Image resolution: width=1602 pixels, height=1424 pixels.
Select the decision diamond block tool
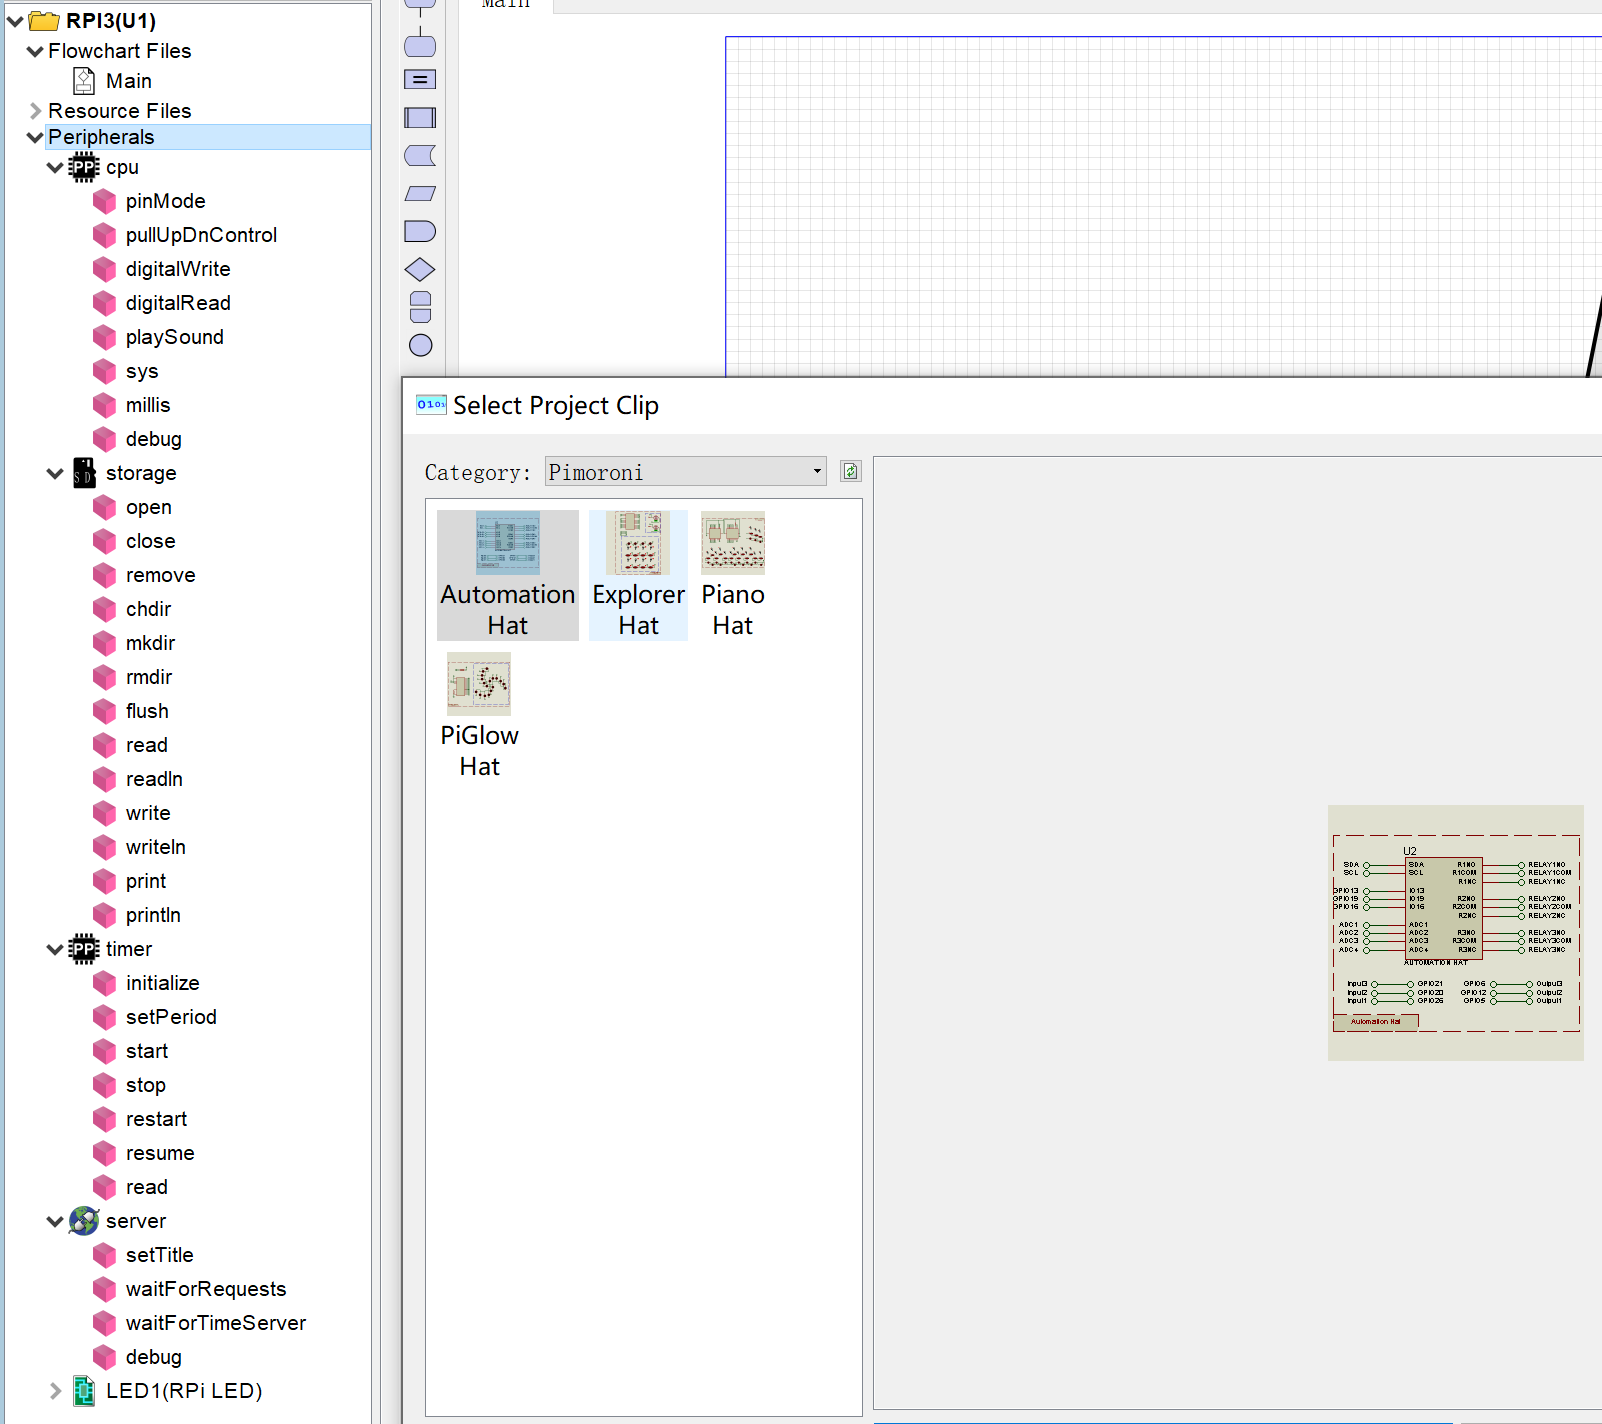420,270
